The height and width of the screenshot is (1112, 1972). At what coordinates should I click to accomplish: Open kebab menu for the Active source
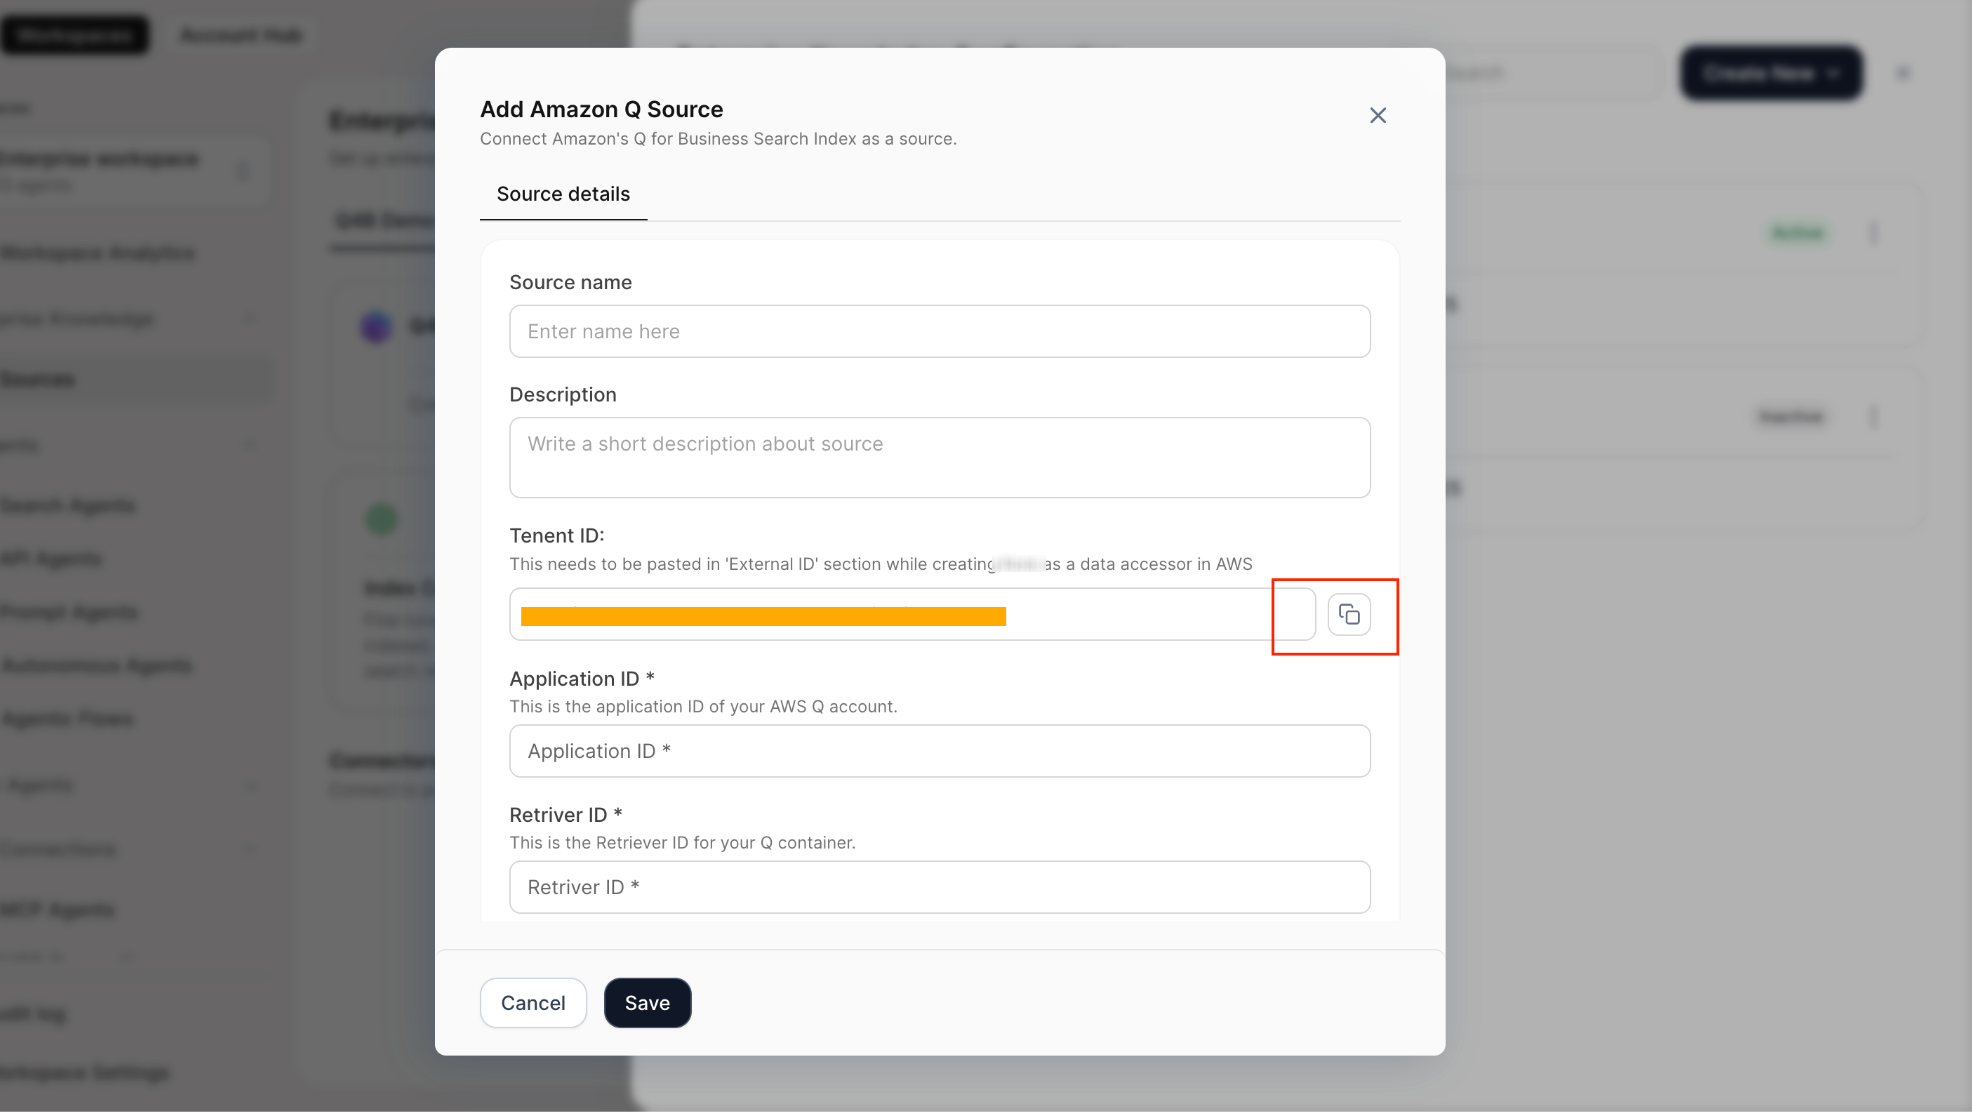point(1873,233)
